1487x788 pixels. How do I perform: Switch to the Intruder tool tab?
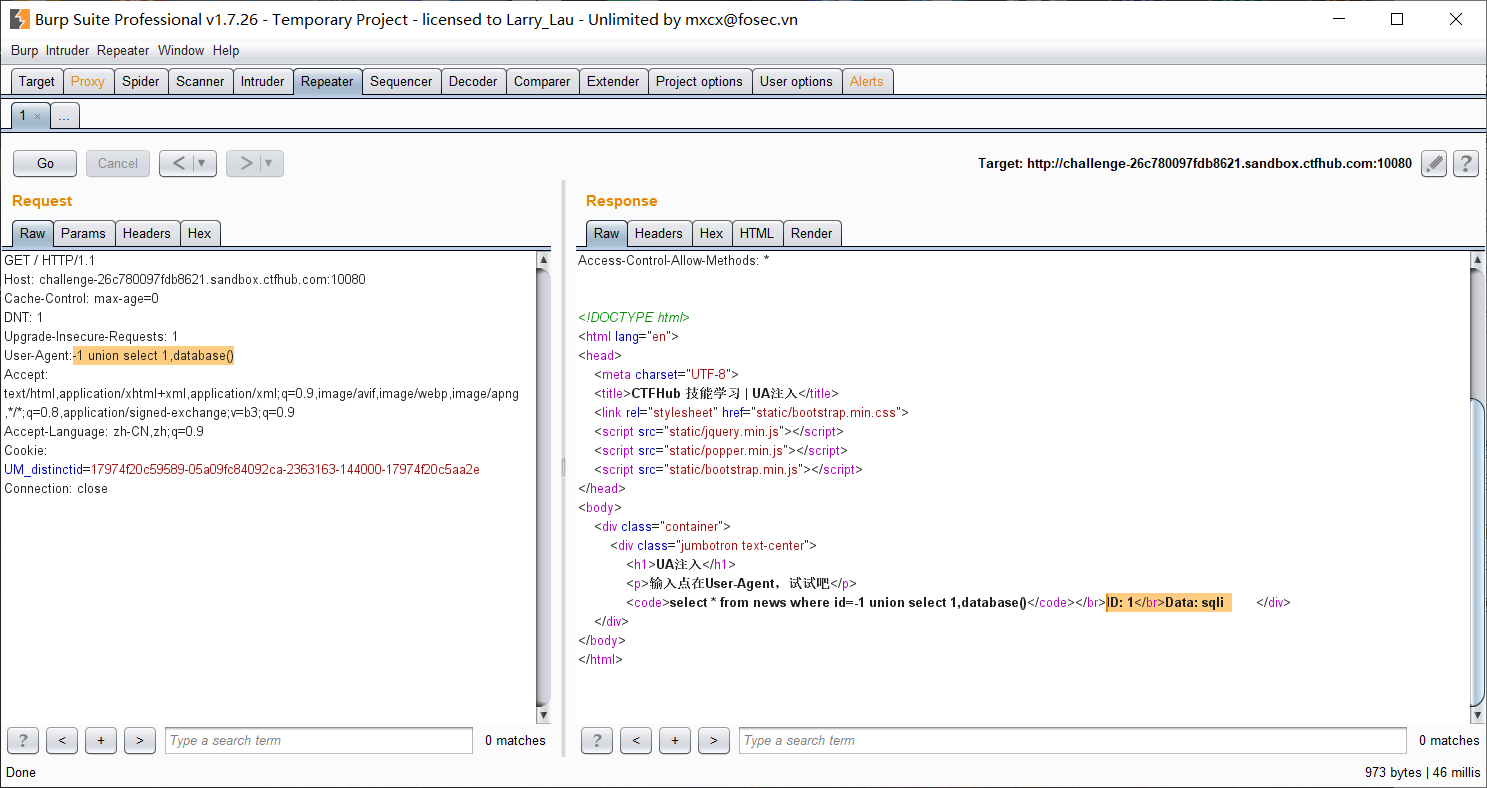coord(263,82)
